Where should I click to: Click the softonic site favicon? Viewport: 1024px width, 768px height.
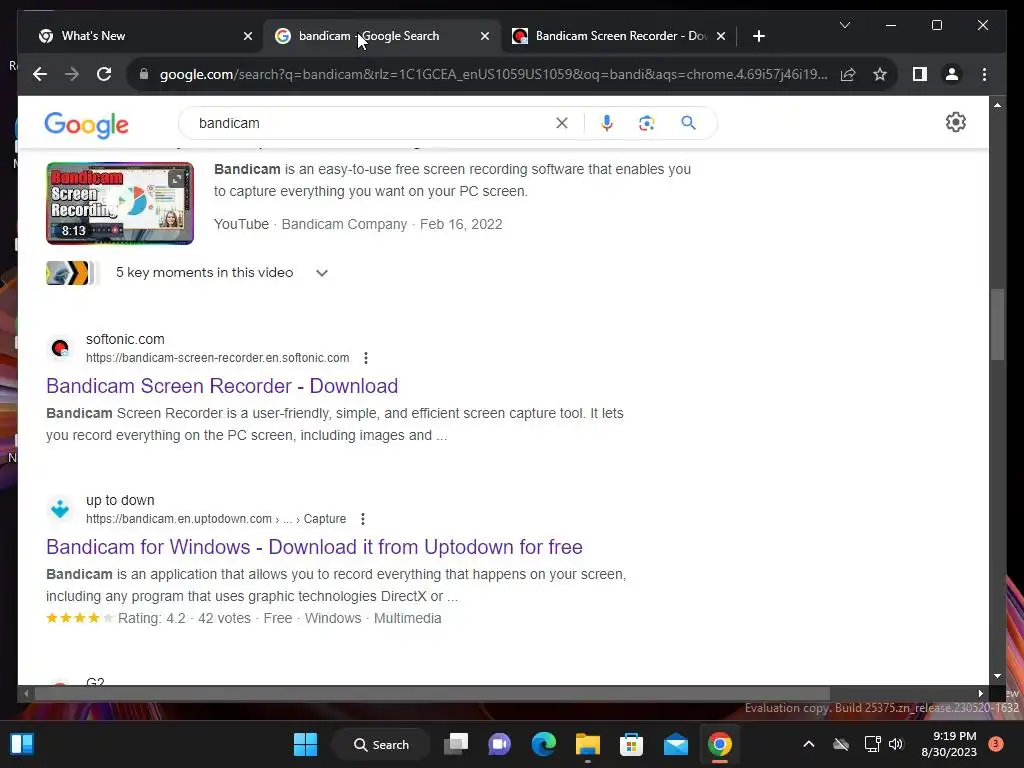click(x=60, y=348)
